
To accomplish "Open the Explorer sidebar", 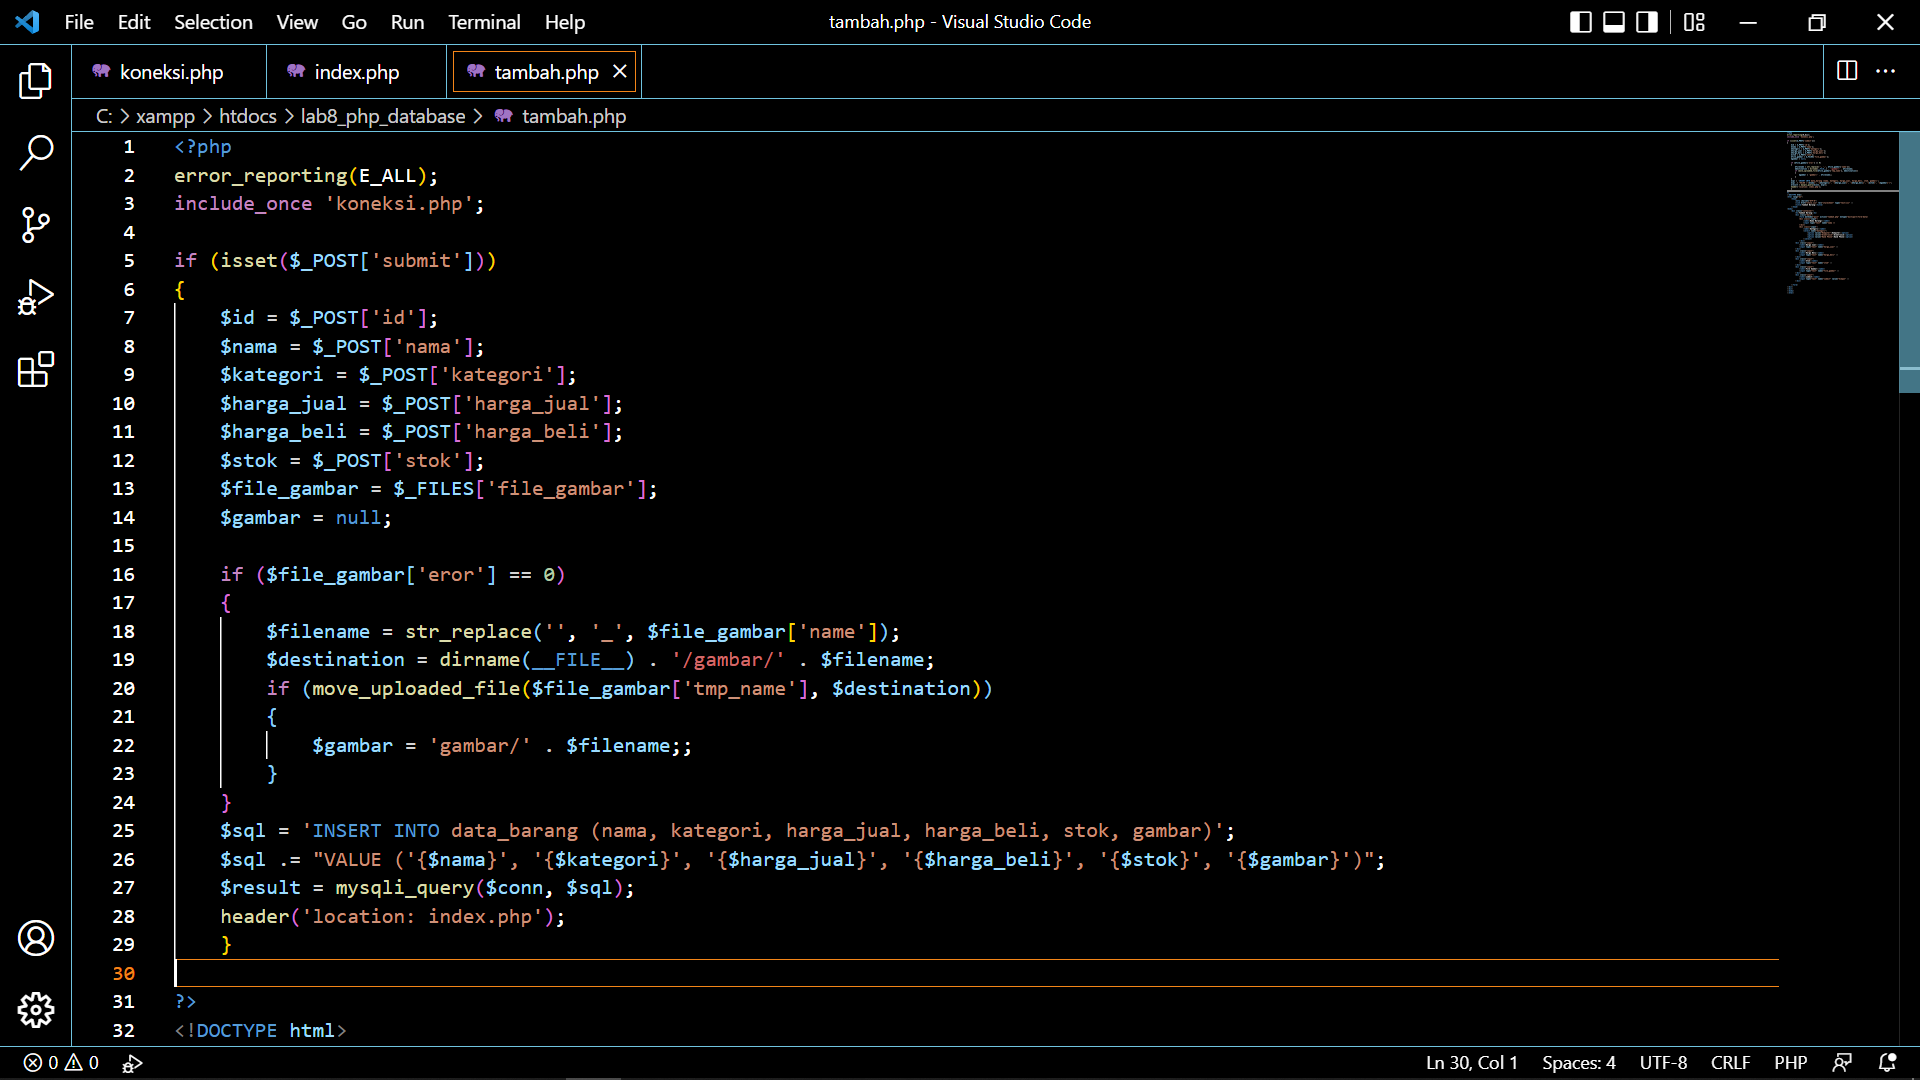I will 36,81.
